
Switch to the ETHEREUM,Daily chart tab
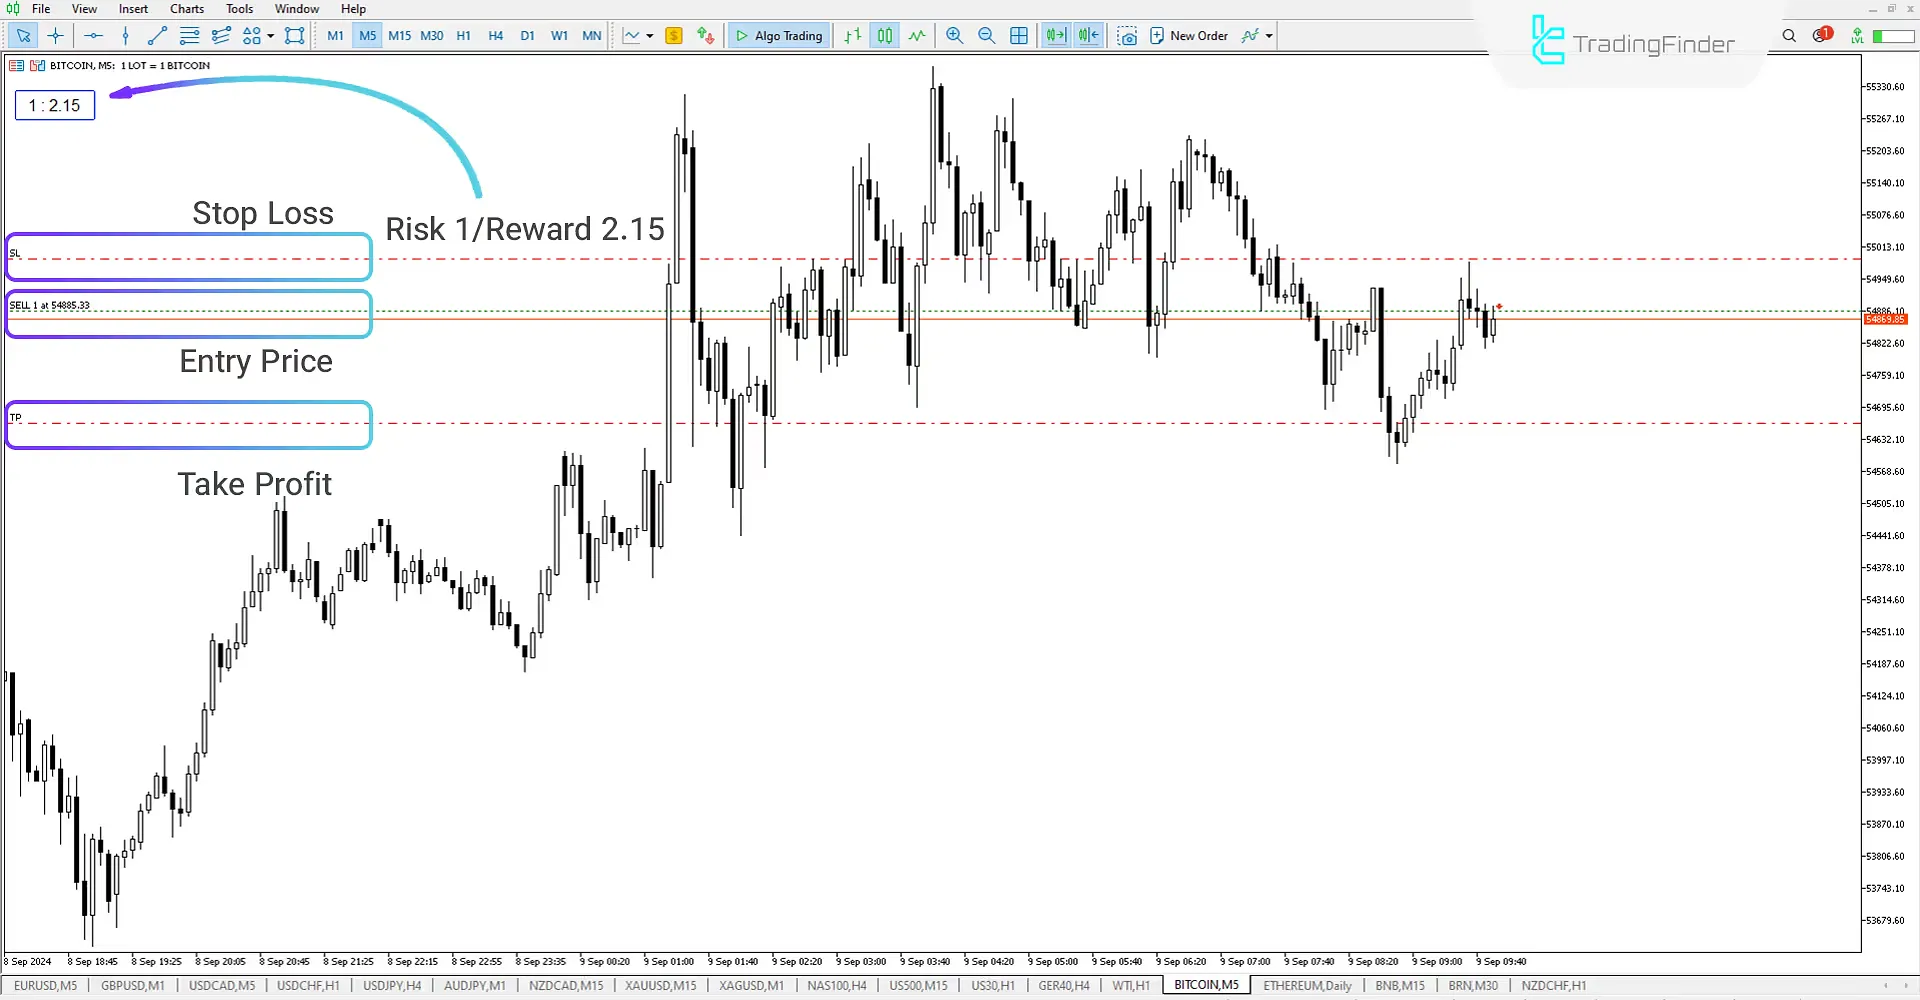pyautogui.click(x=1307, y=985)
